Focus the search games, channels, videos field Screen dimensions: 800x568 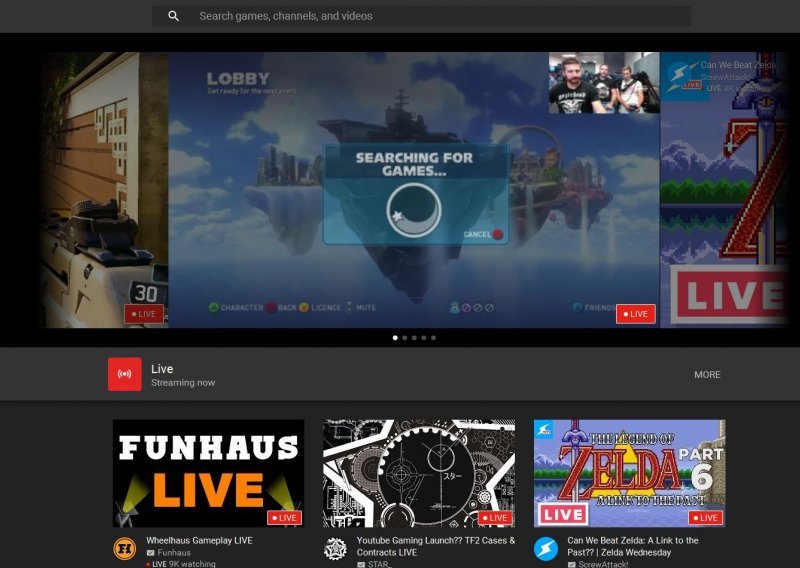coord(421,16)
